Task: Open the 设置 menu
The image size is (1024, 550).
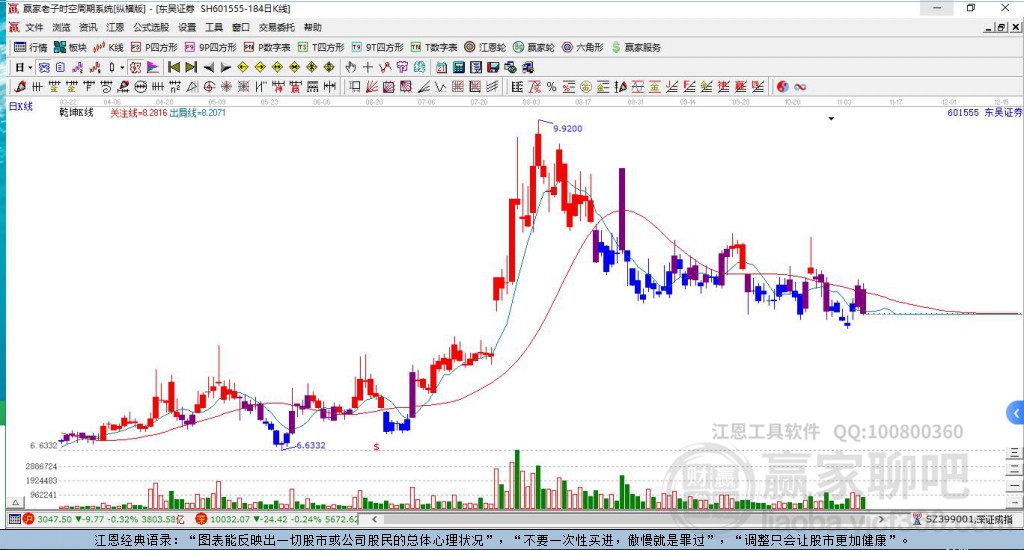Action: pos(187,27)
